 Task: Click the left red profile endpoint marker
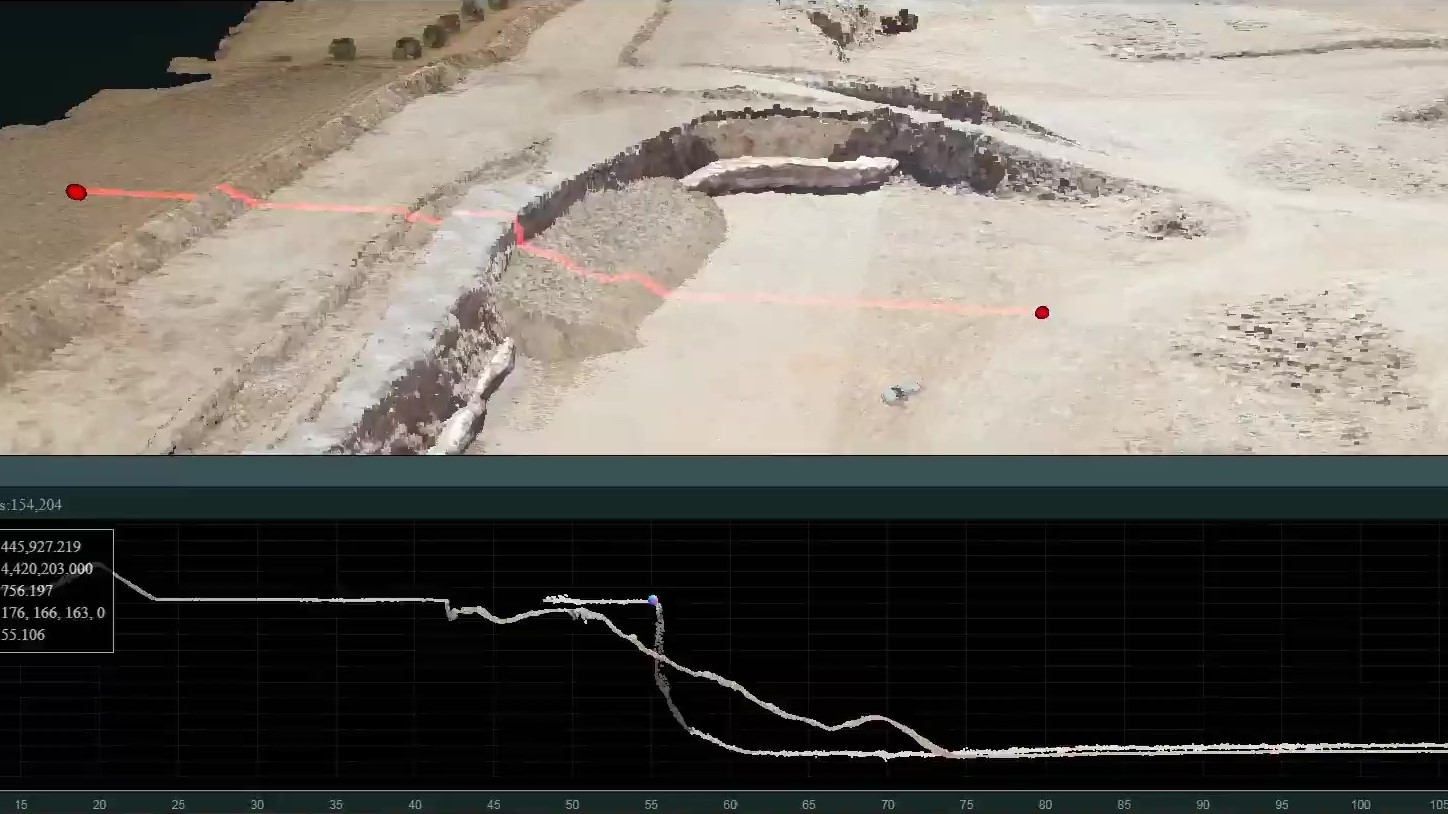click(76, 192)
